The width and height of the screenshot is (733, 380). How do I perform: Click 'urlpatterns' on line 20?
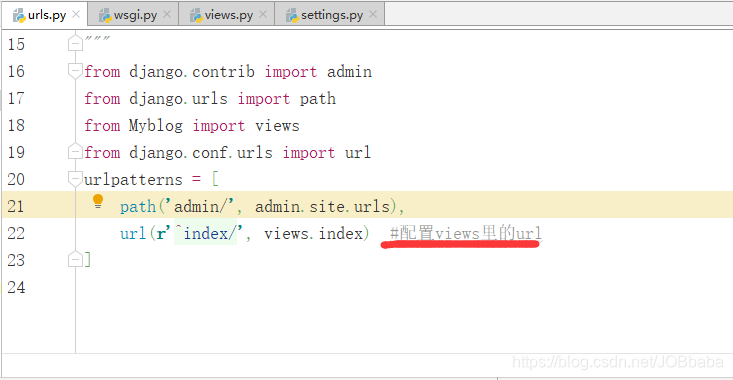coord(133,179)
